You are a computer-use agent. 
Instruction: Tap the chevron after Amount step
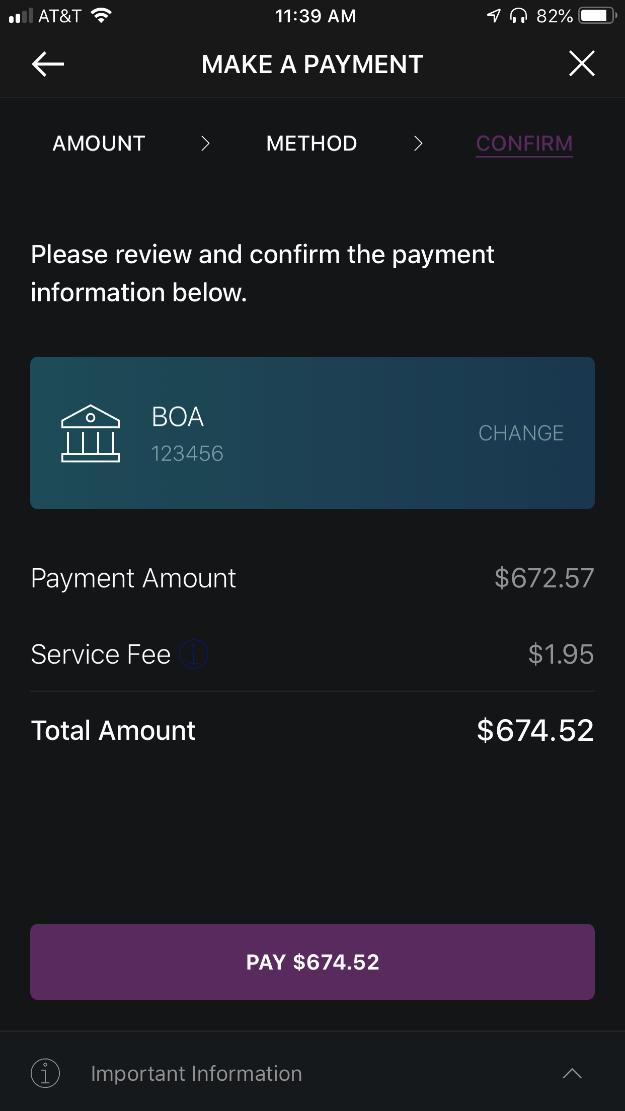(205, 143)
